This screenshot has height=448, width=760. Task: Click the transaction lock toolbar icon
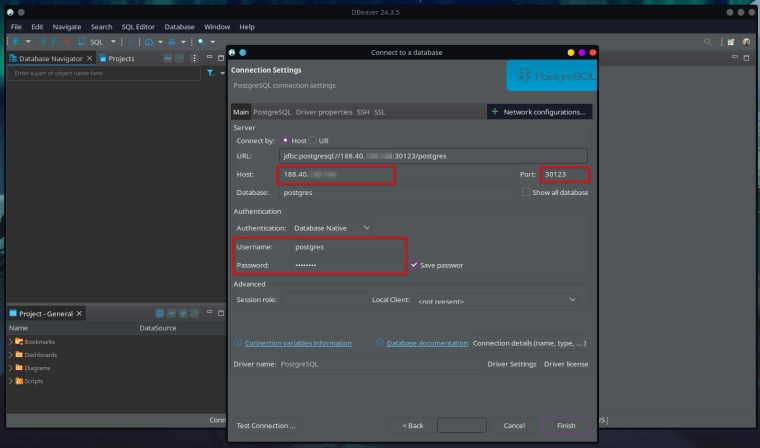(x=131, y=42)
